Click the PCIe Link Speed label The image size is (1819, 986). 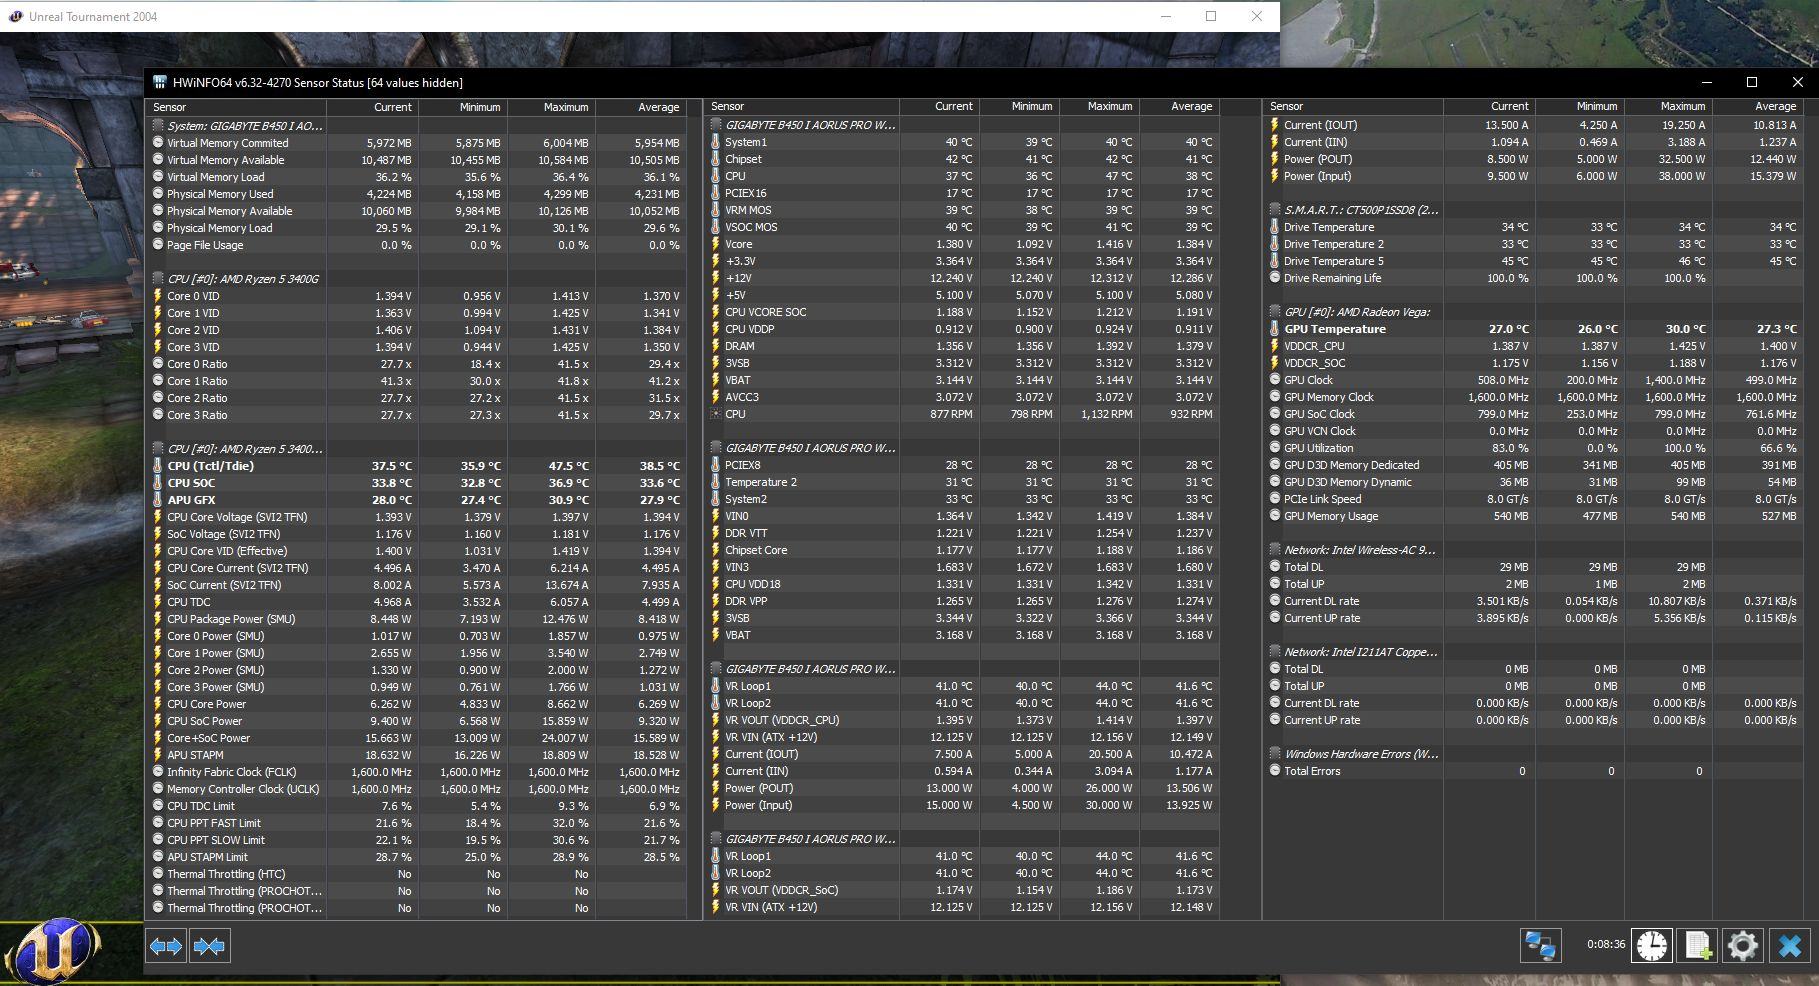pos(1322,499)
